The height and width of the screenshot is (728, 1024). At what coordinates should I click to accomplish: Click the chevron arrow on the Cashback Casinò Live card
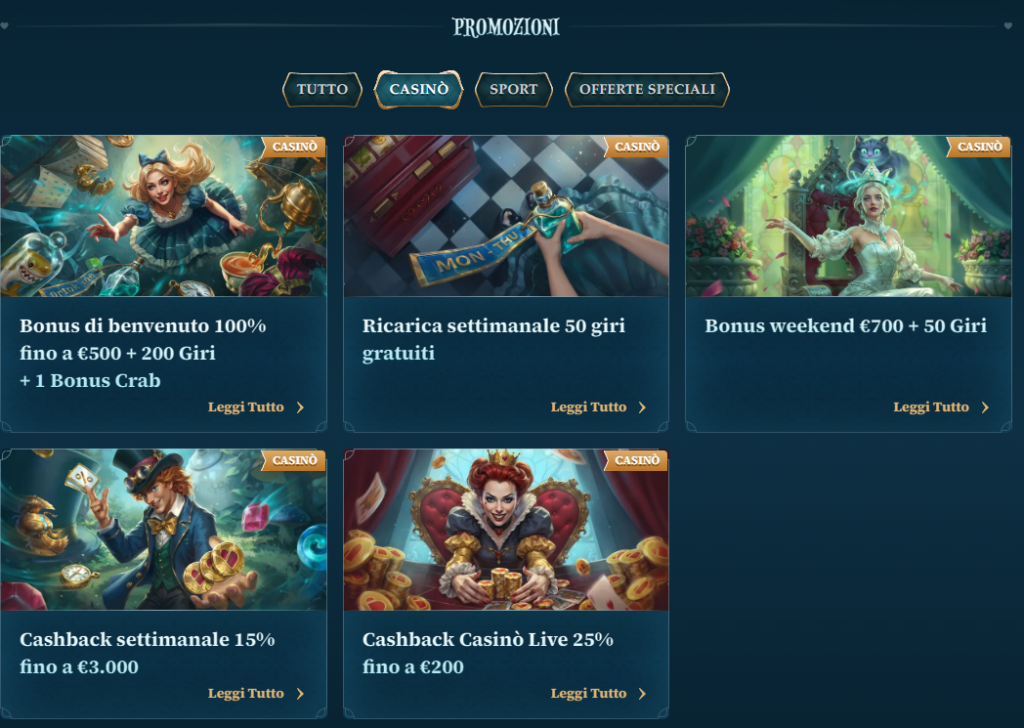pyautogui.click(x=643, y=693)
